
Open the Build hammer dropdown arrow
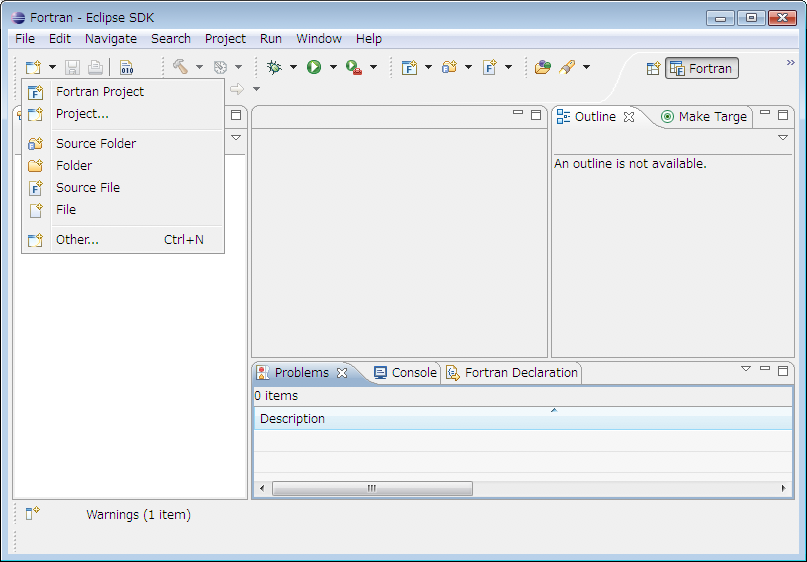[x=199, y=67]
